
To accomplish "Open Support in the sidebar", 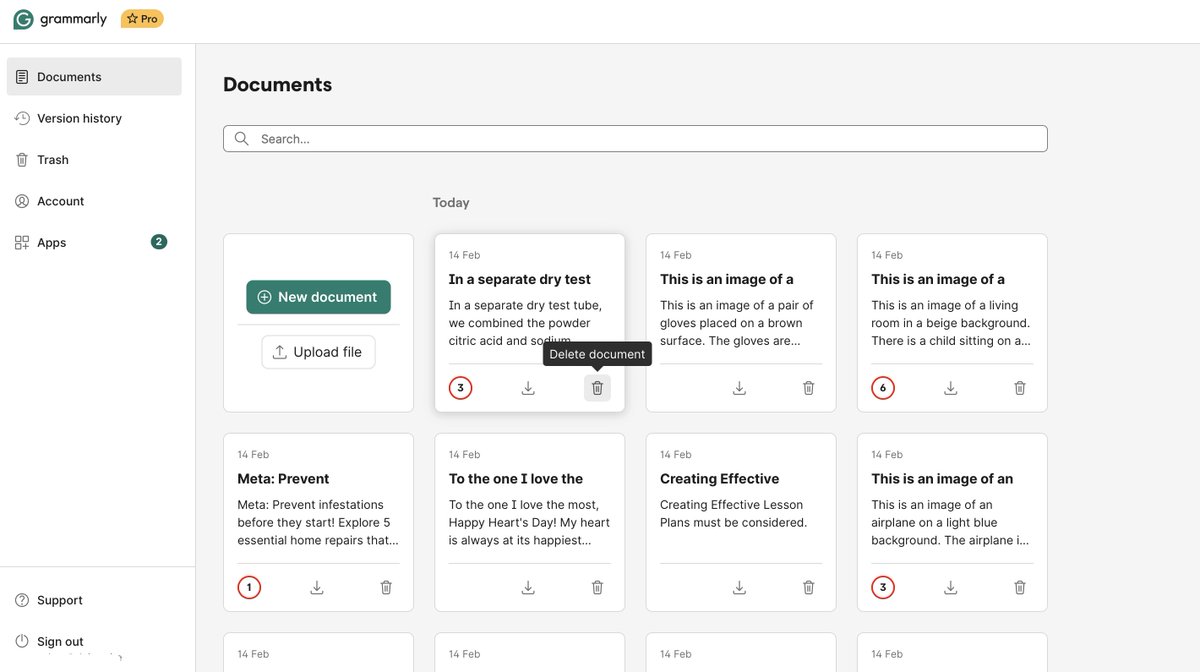I will (x=50, y=600).
